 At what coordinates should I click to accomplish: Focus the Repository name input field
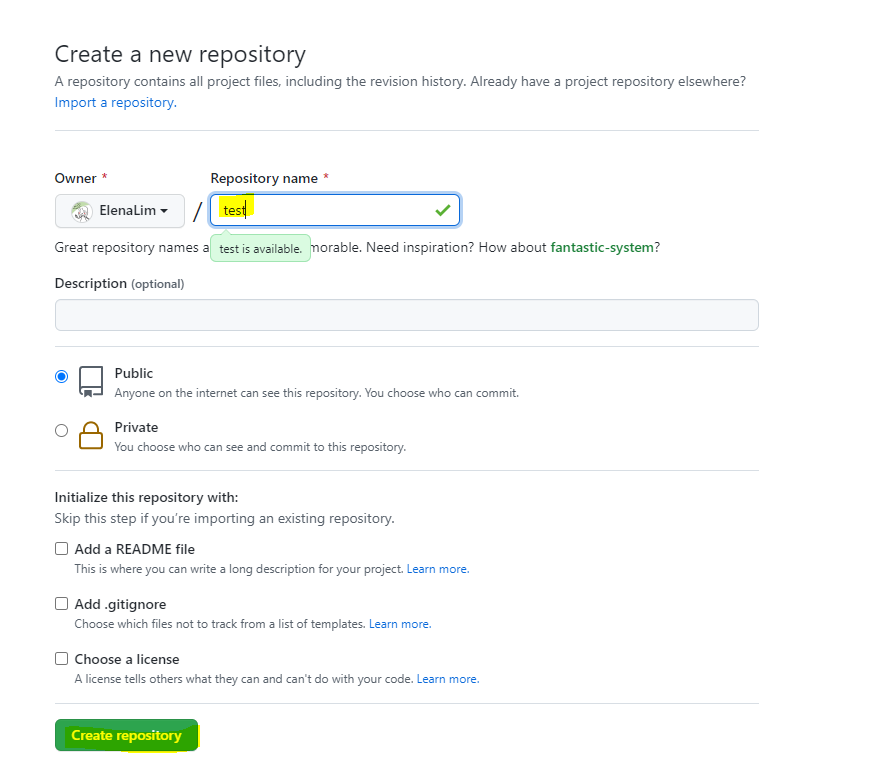pyautogui.click(x=335, y=210)
